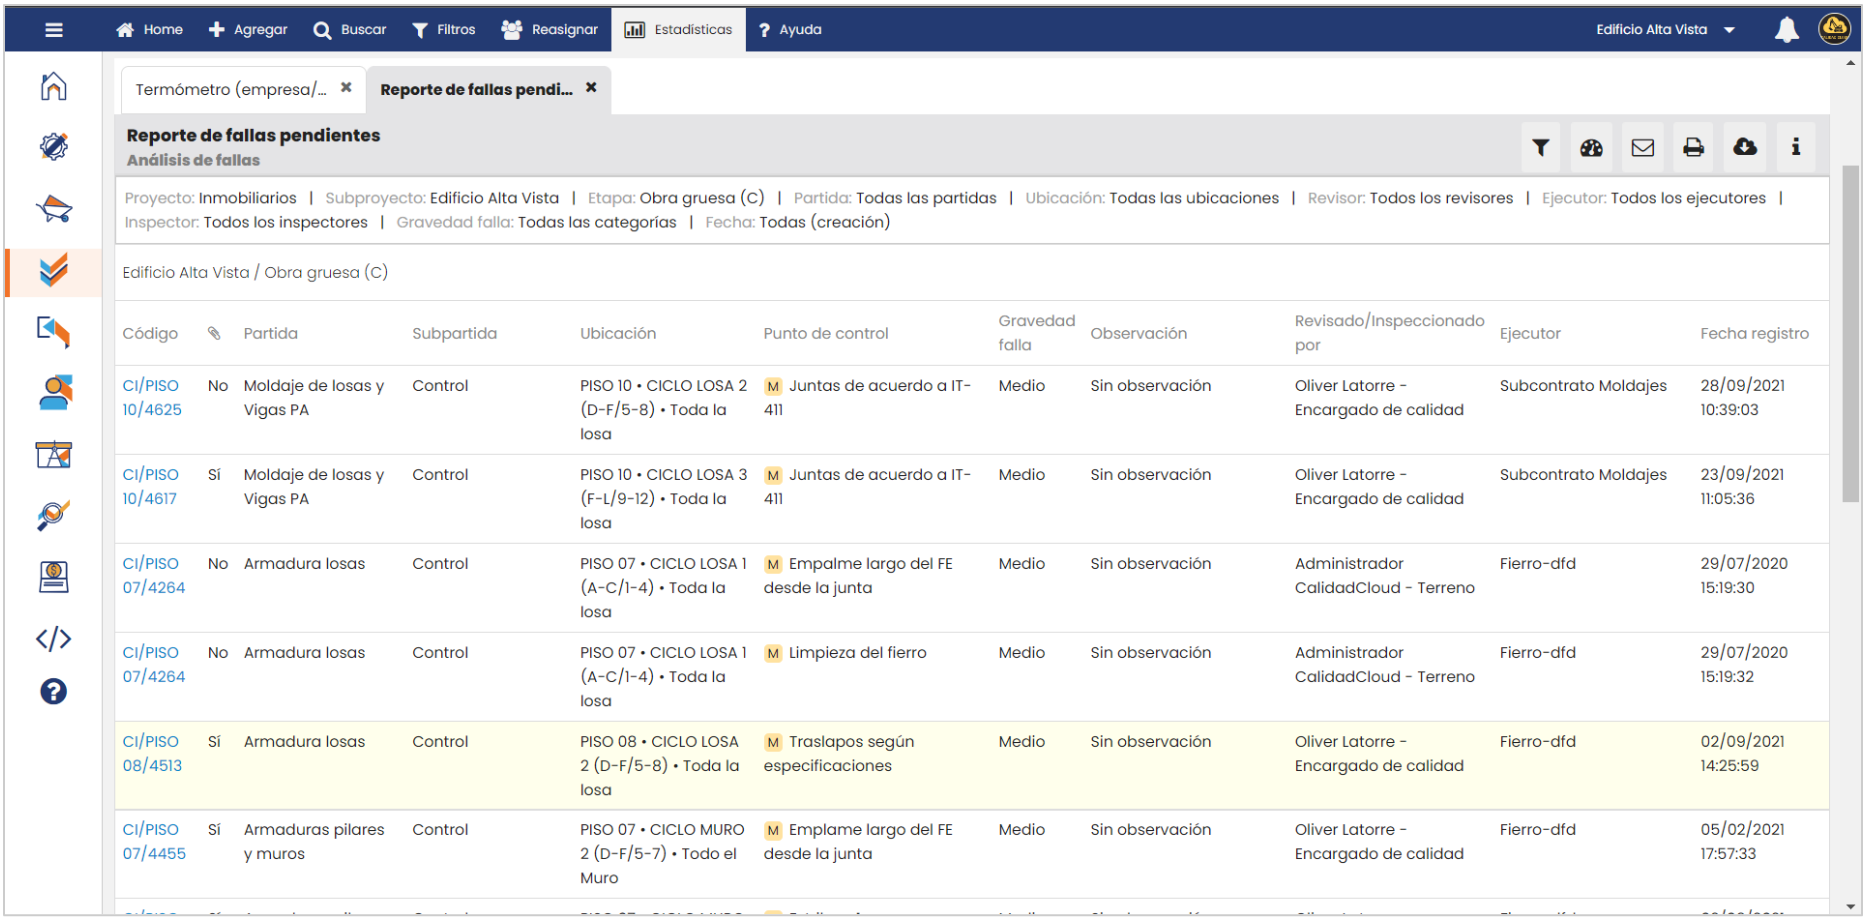Switch to the Termómetro (empresa/...) tab
The height and width of the screenshot is (922, 1866).
coord(231,90)
